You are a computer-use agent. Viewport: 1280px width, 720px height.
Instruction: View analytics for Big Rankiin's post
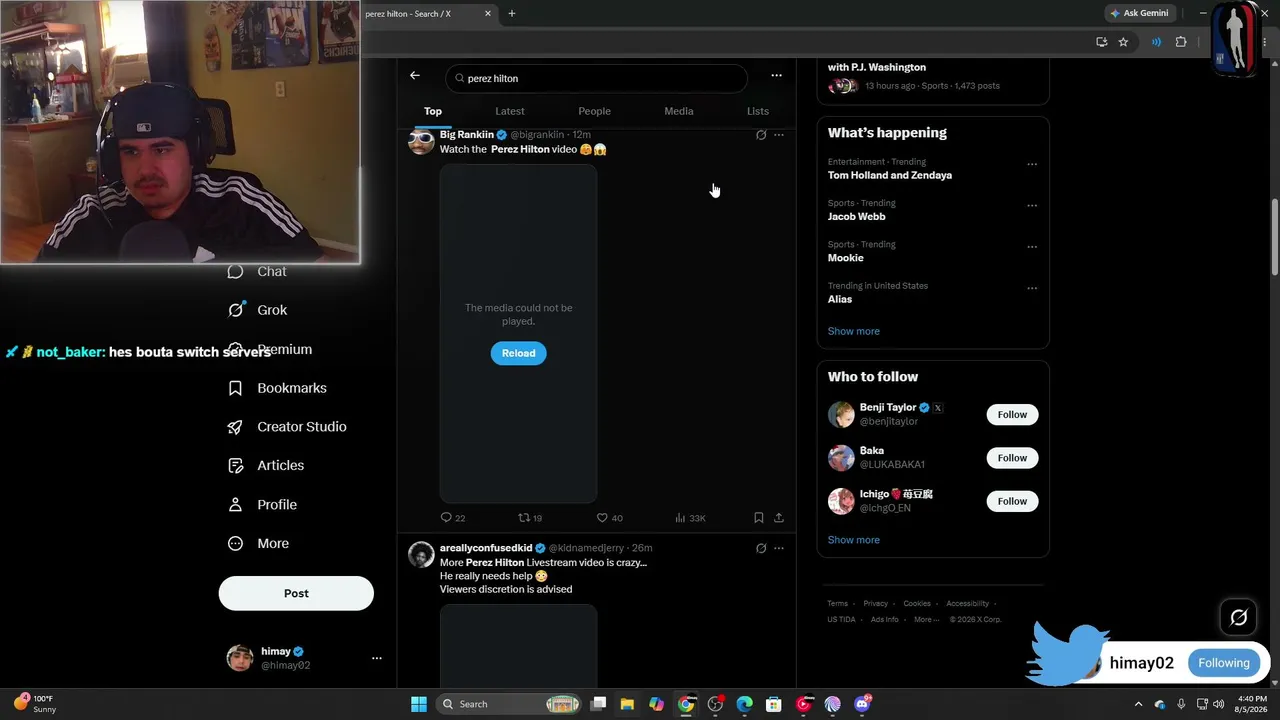(690, 518)
